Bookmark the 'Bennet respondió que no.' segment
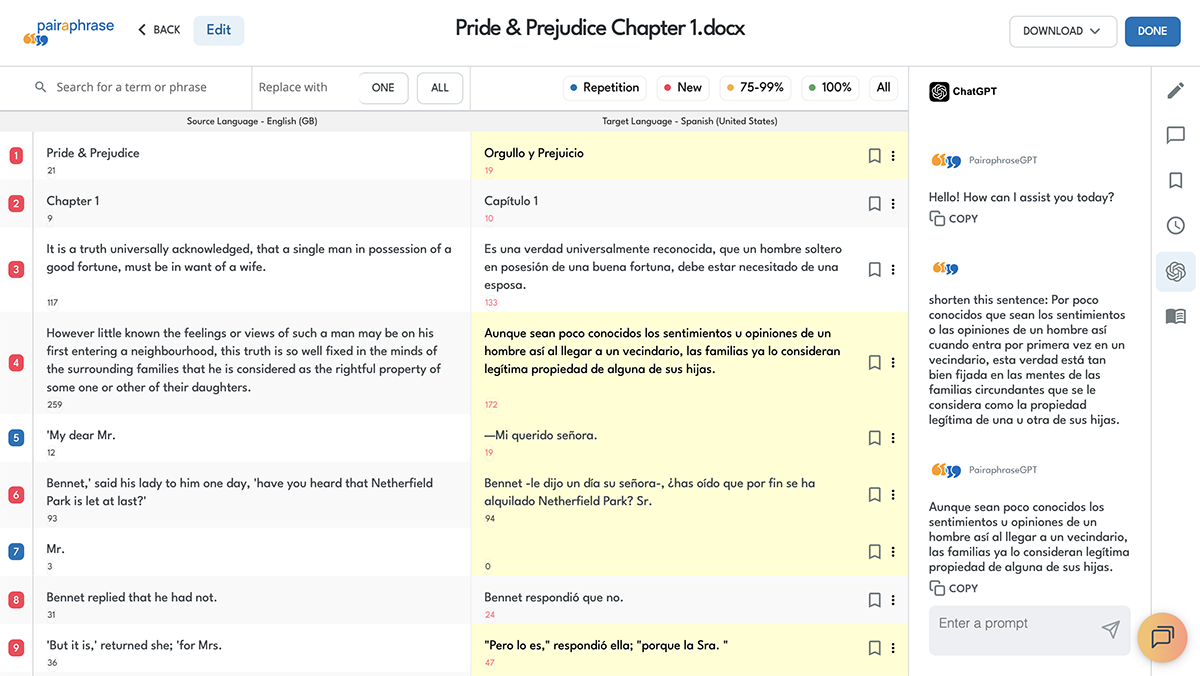 click(874, 600)
